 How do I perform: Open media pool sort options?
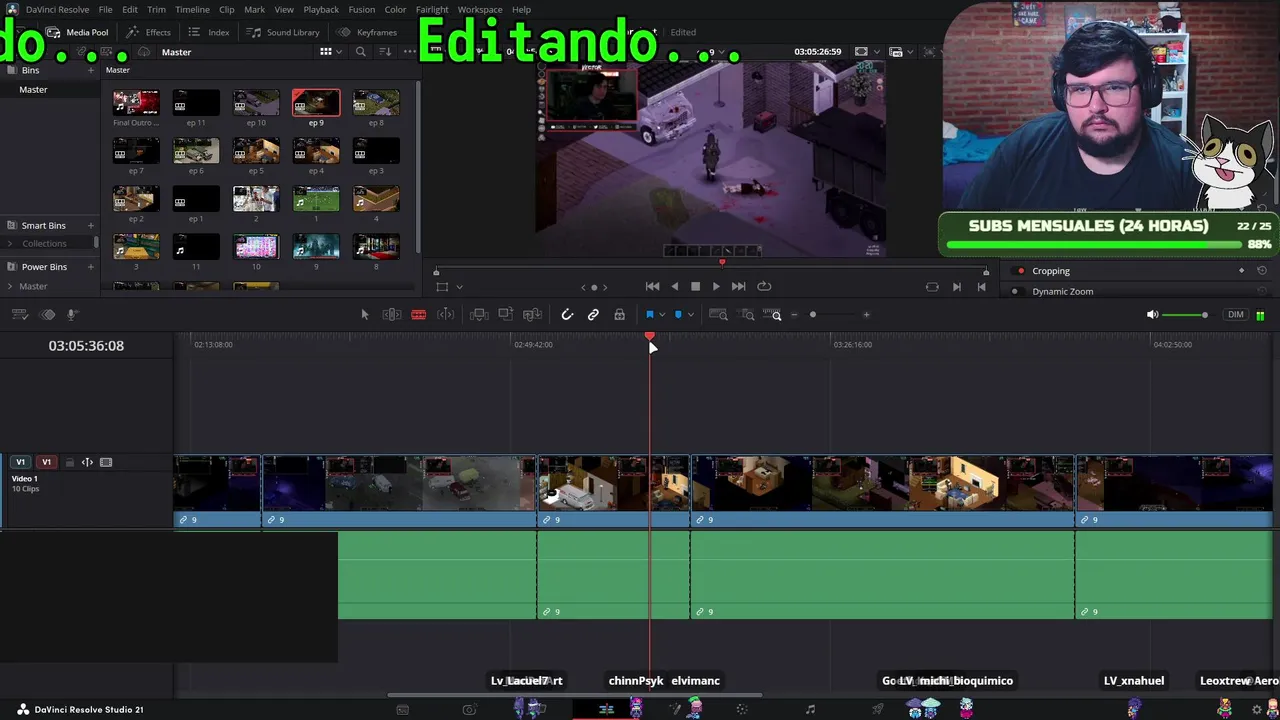point(385,52)
